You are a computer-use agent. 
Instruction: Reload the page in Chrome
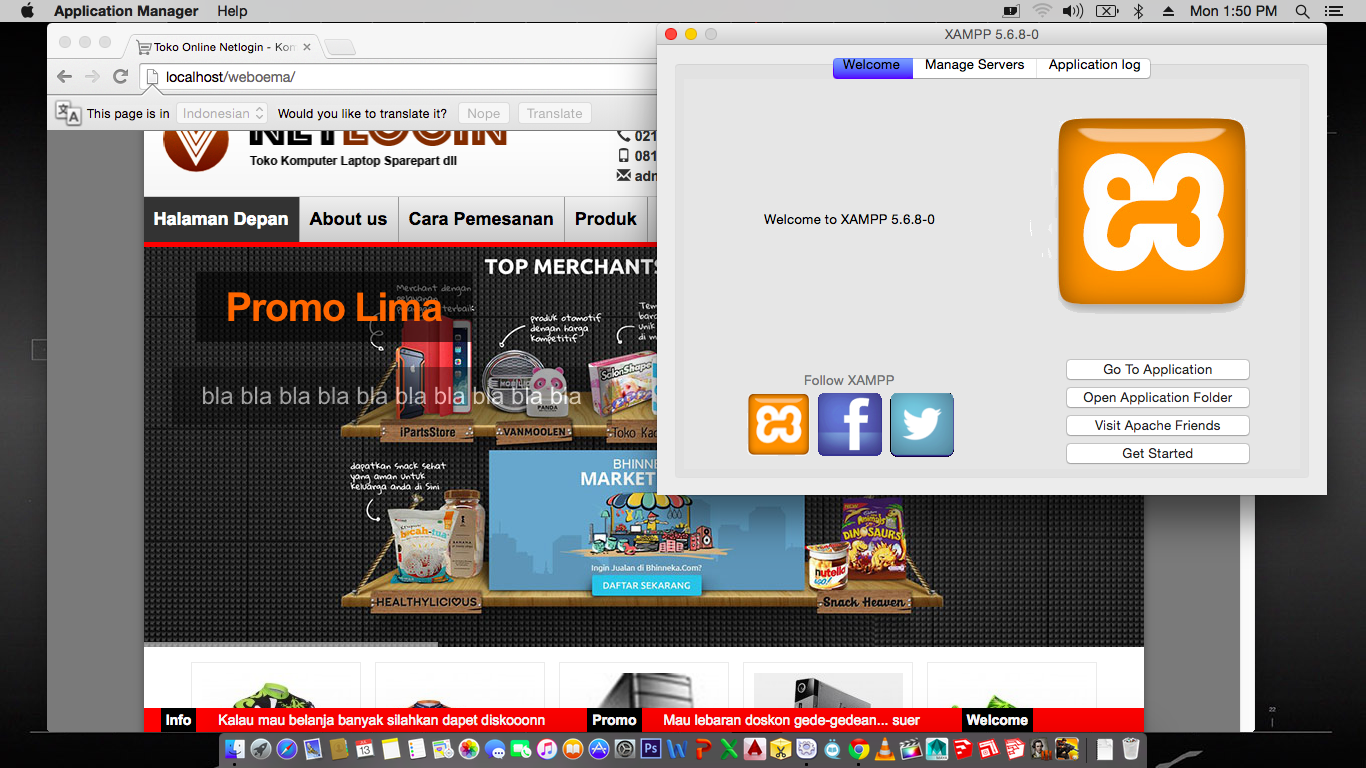[121, 77]
